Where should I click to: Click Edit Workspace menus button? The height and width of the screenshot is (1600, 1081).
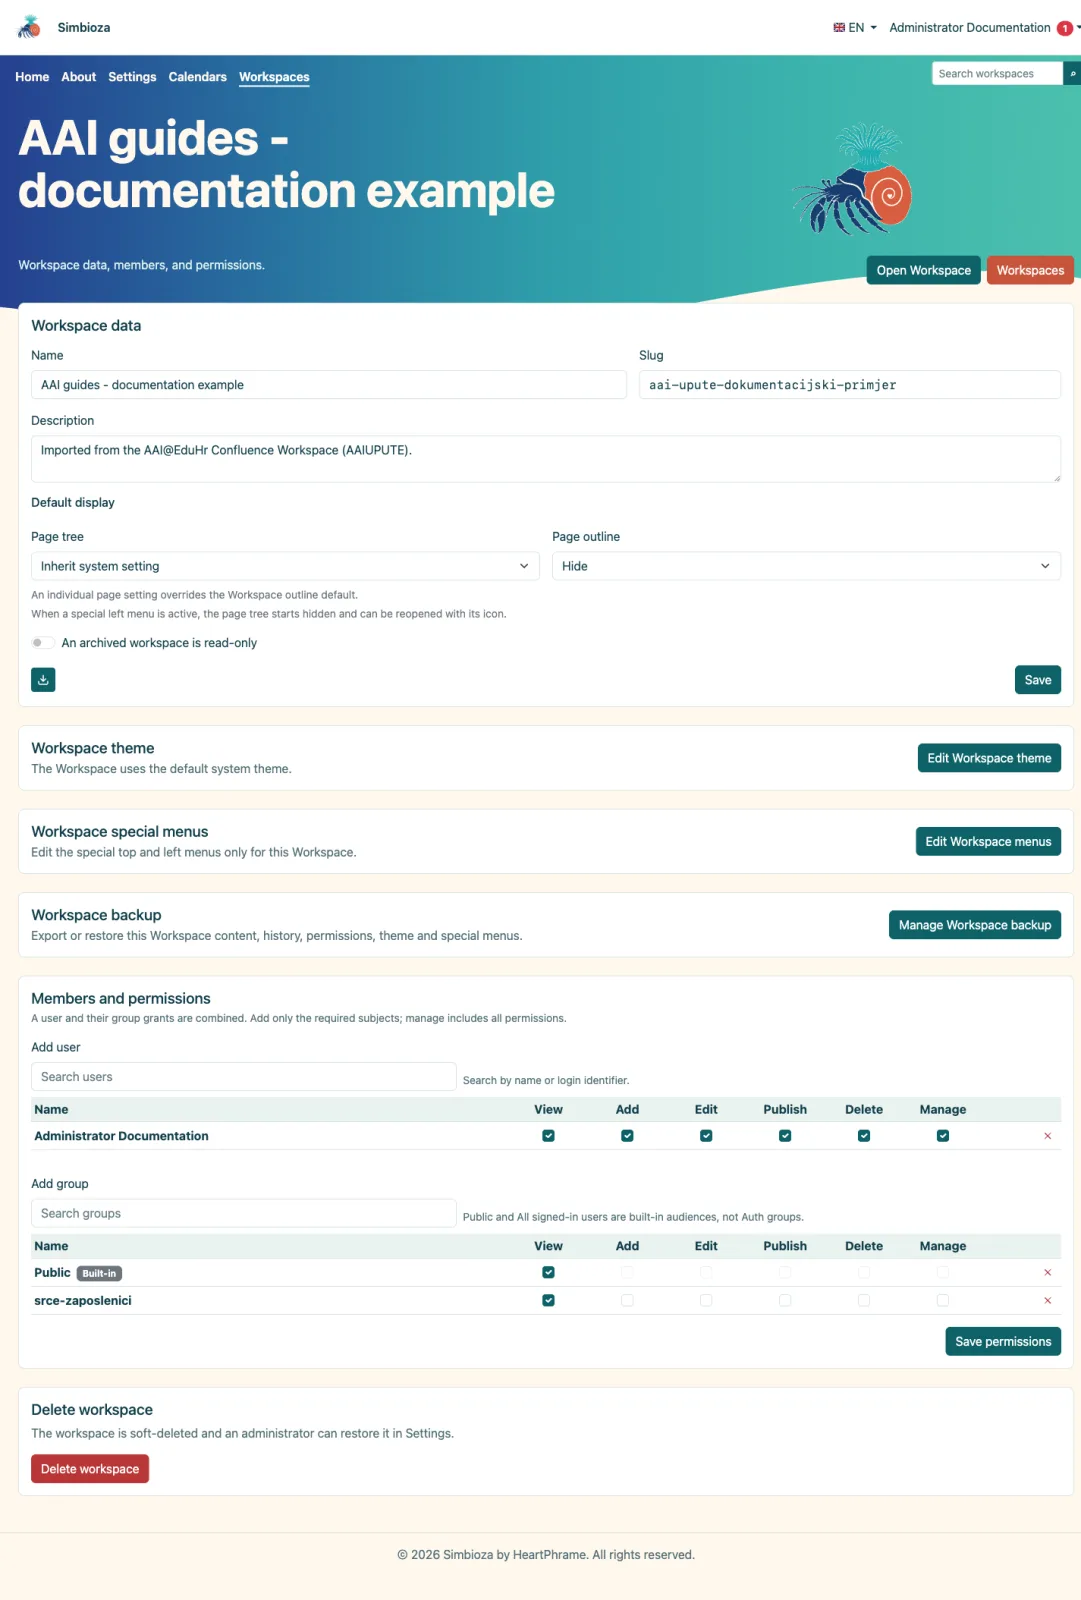click(988, 842)
